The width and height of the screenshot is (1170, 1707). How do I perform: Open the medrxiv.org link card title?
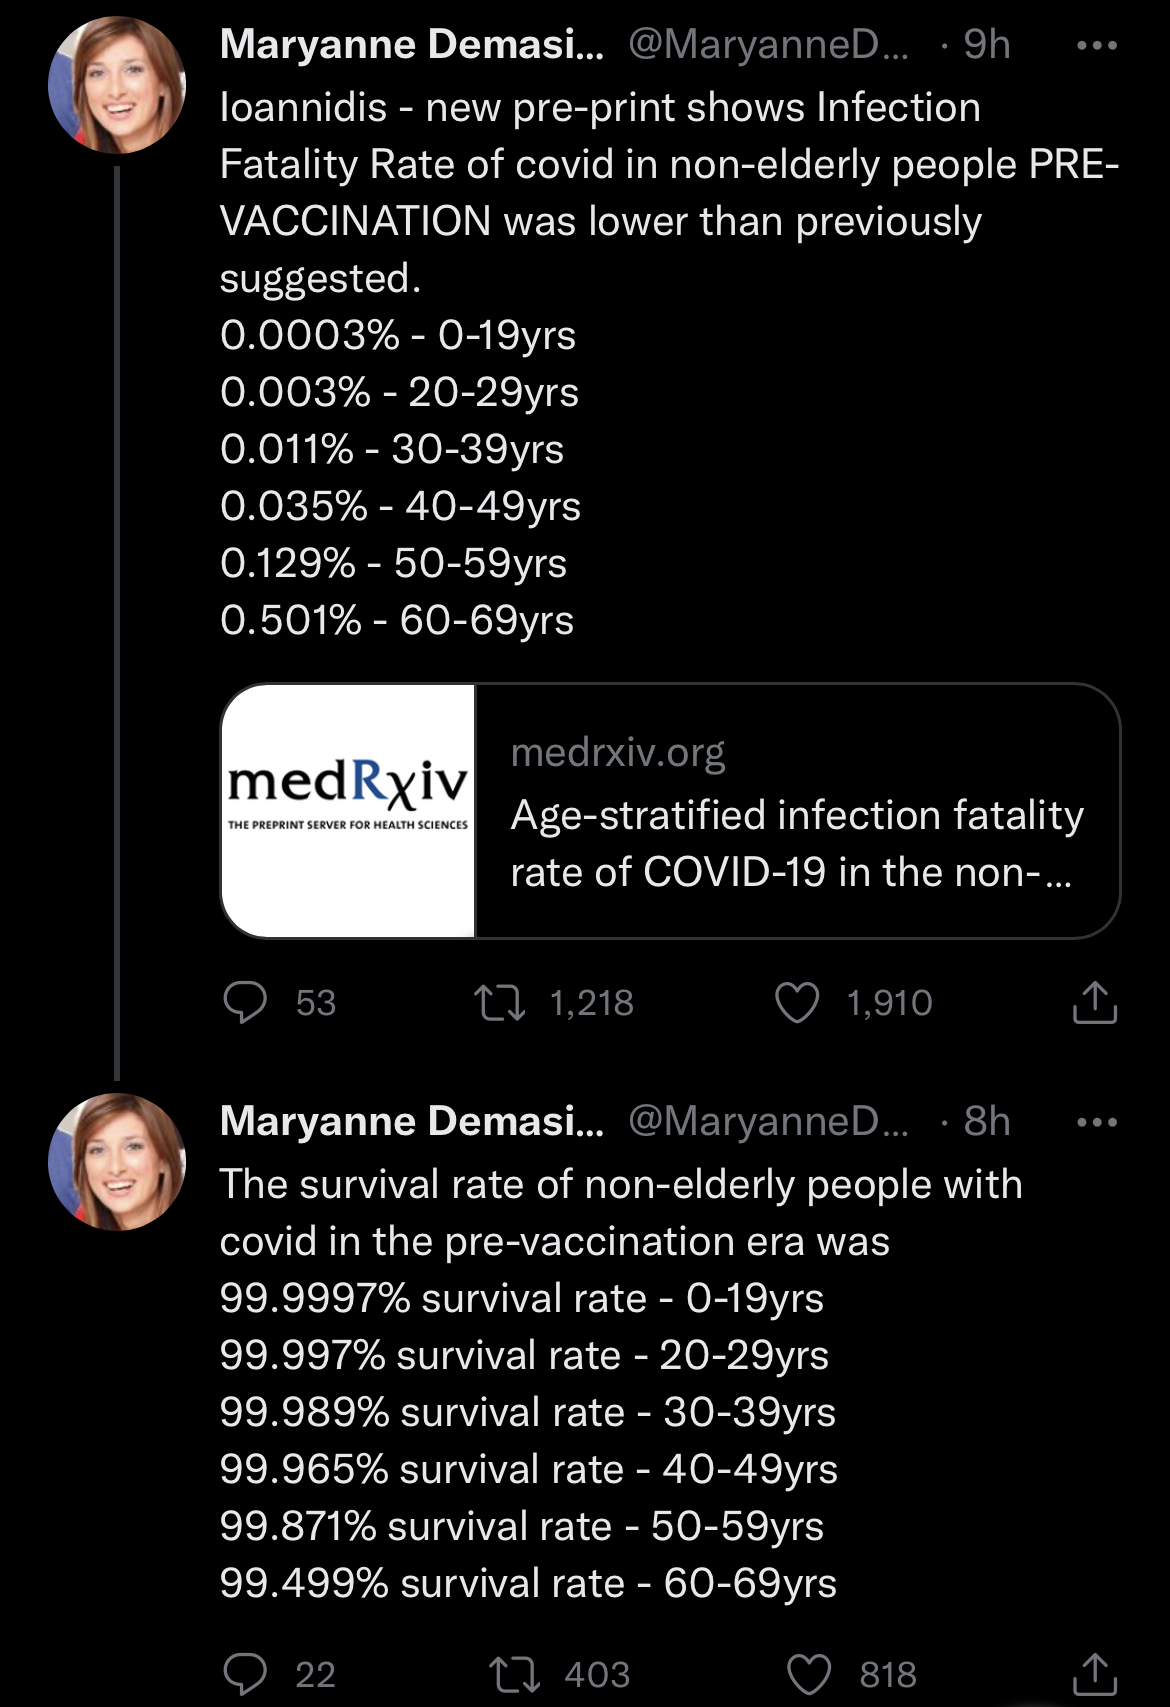coord(796,843)
